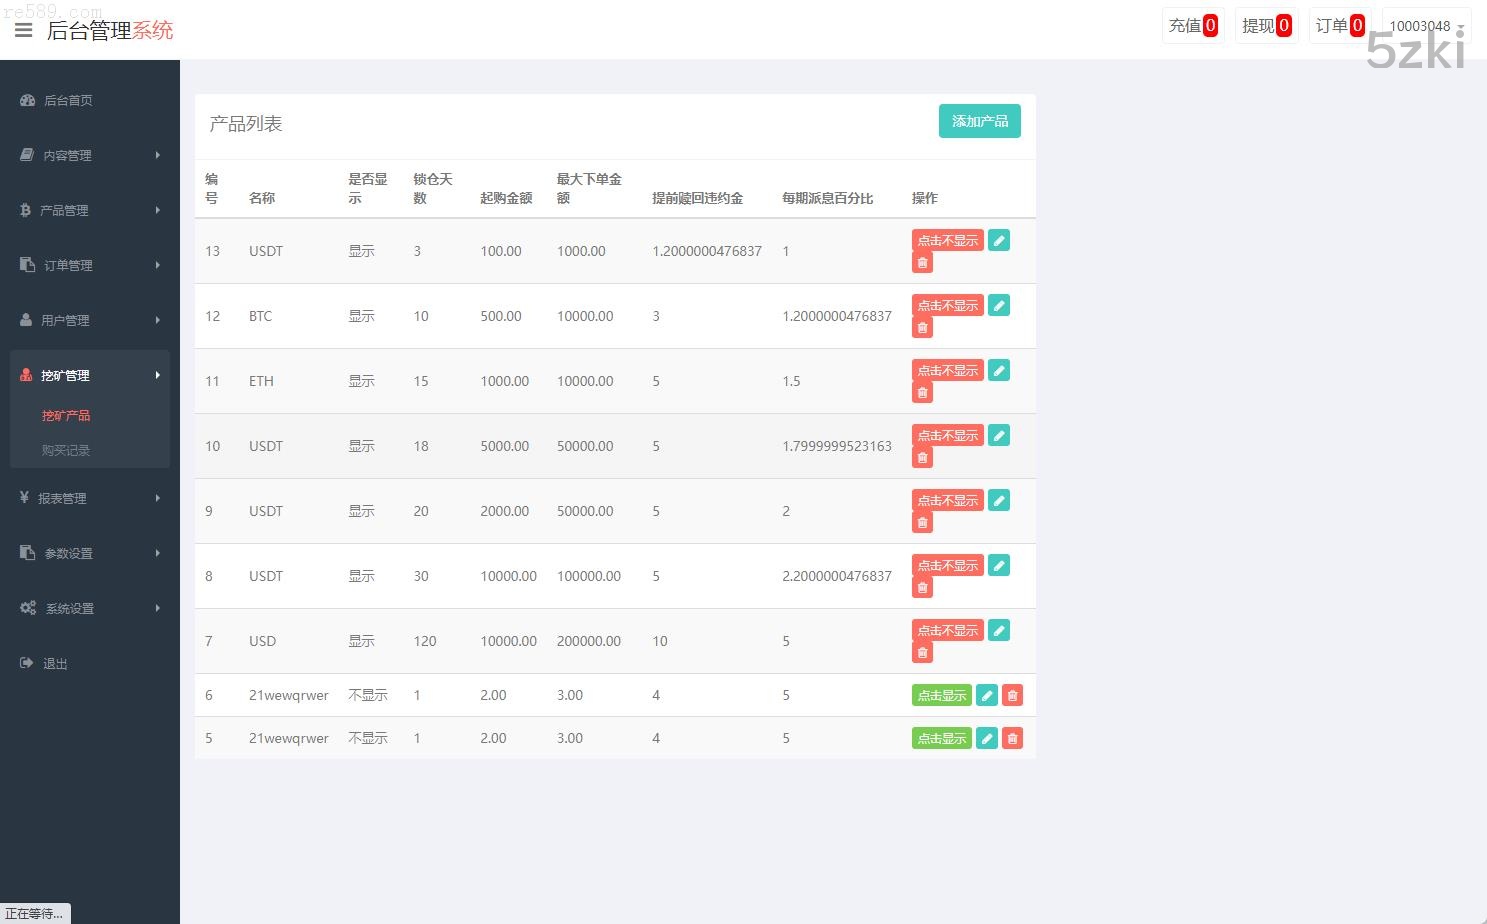Screen dimensions: 1487x924
Task: Toggle product 10 visibility with 点击不显示
Action: coord(947,435)
